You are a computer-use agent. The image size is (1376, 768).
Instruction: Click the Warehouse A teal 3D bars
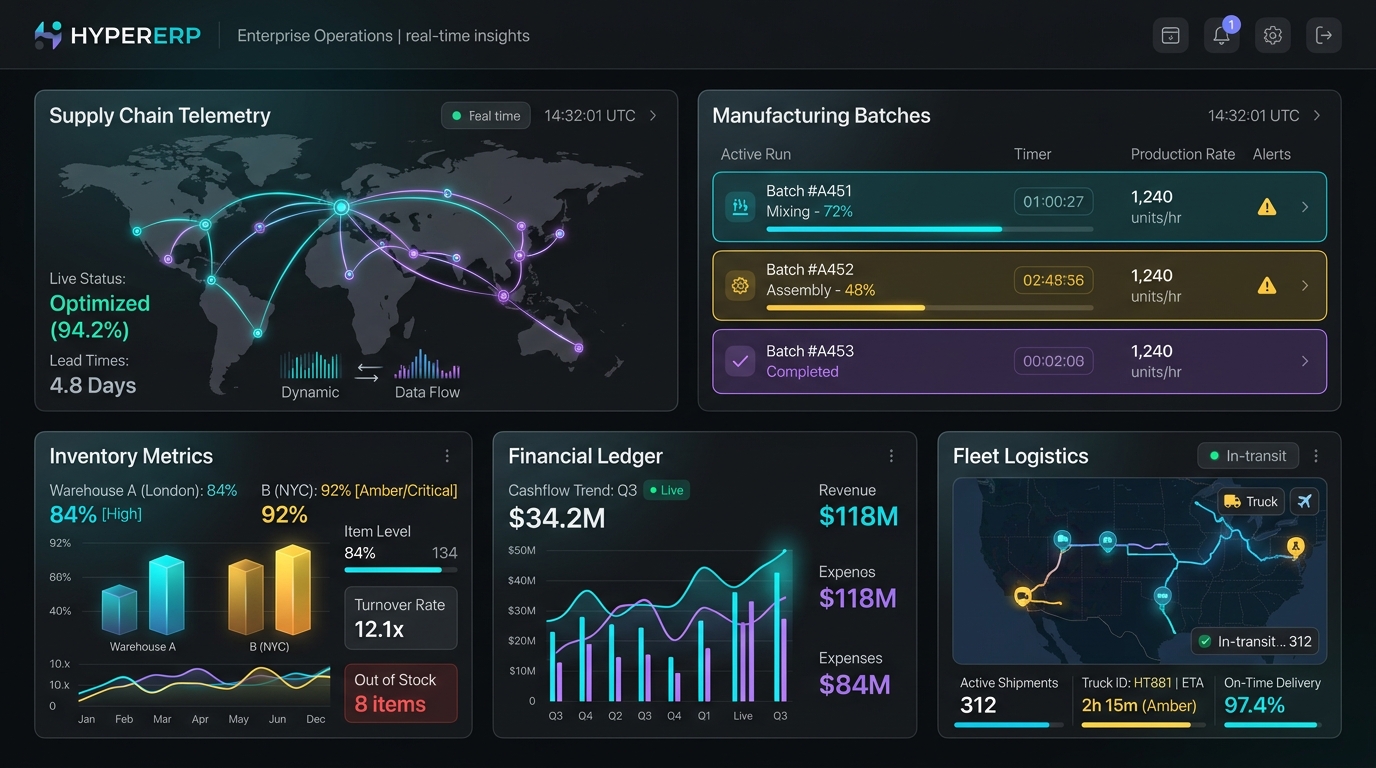143,595
